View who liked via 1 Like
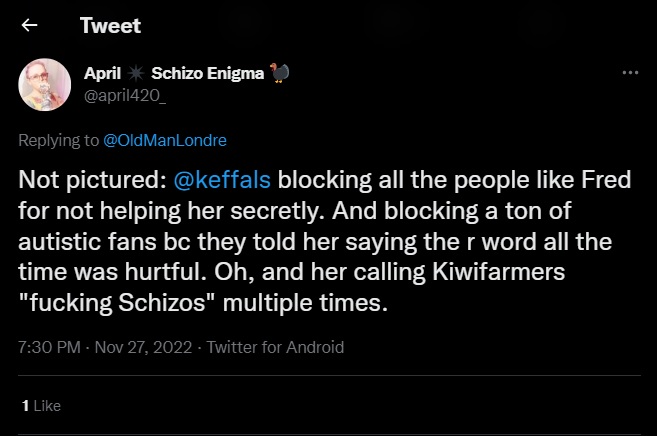 [41, 406]
